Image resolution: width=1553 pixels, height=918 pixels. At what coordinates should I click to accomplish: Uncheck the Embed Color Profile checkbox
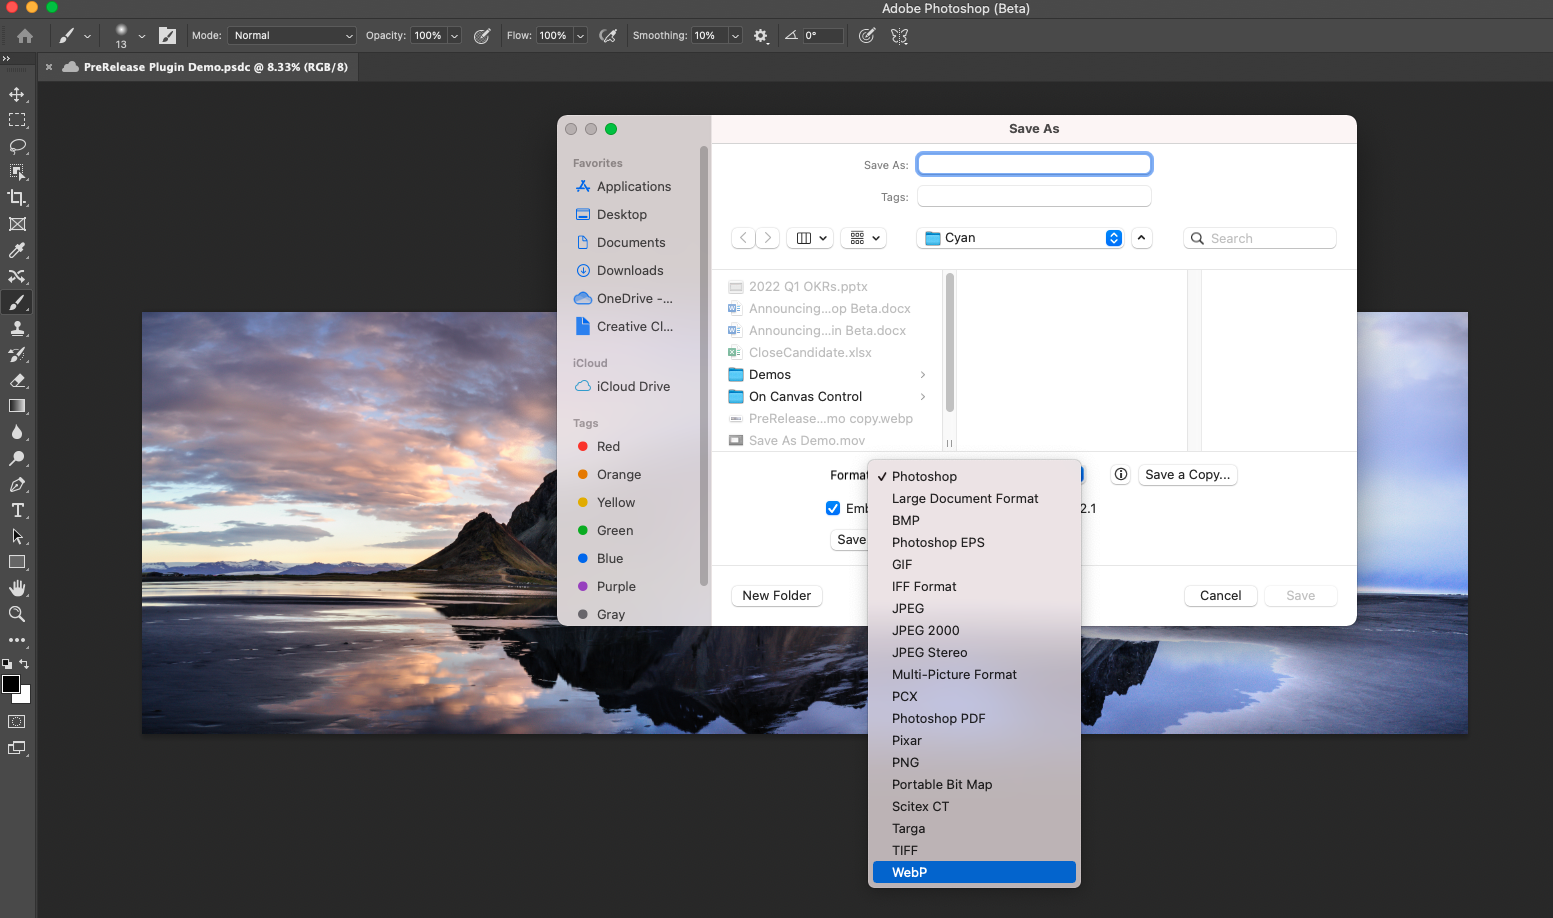tap(833, 508)
